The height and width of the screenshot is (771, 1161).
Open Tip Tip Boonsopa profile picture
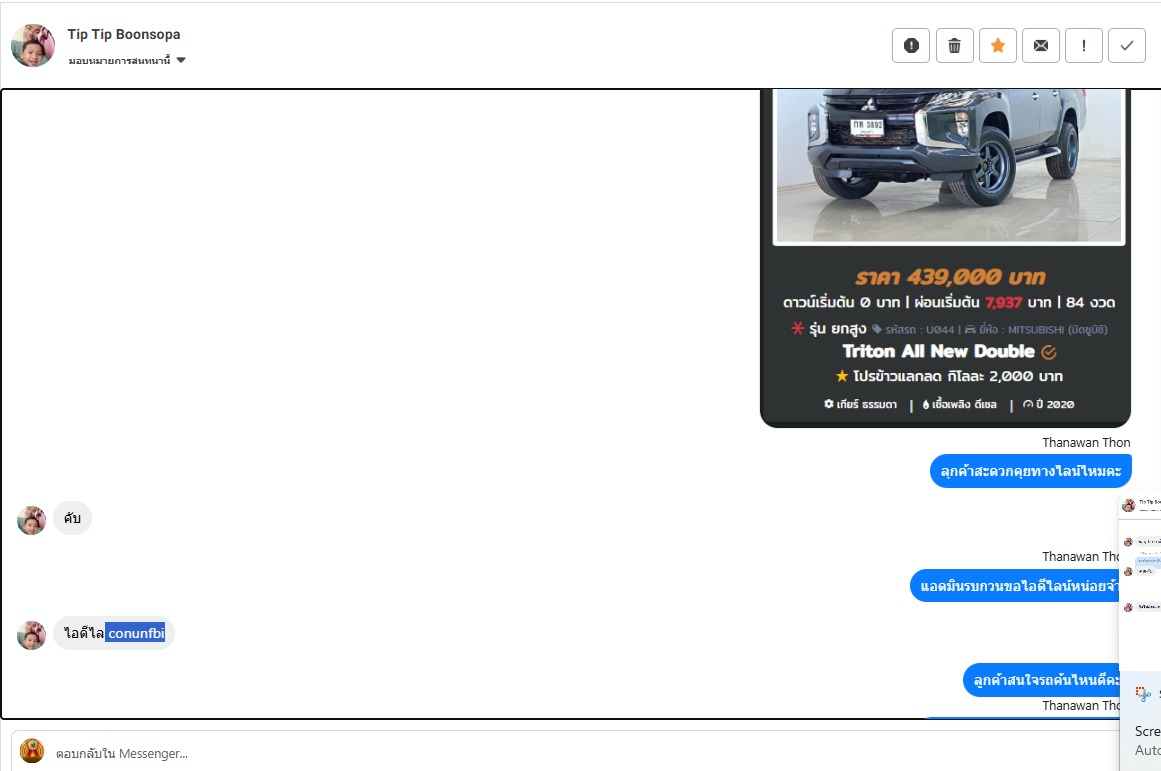click(x=33, y=45)
